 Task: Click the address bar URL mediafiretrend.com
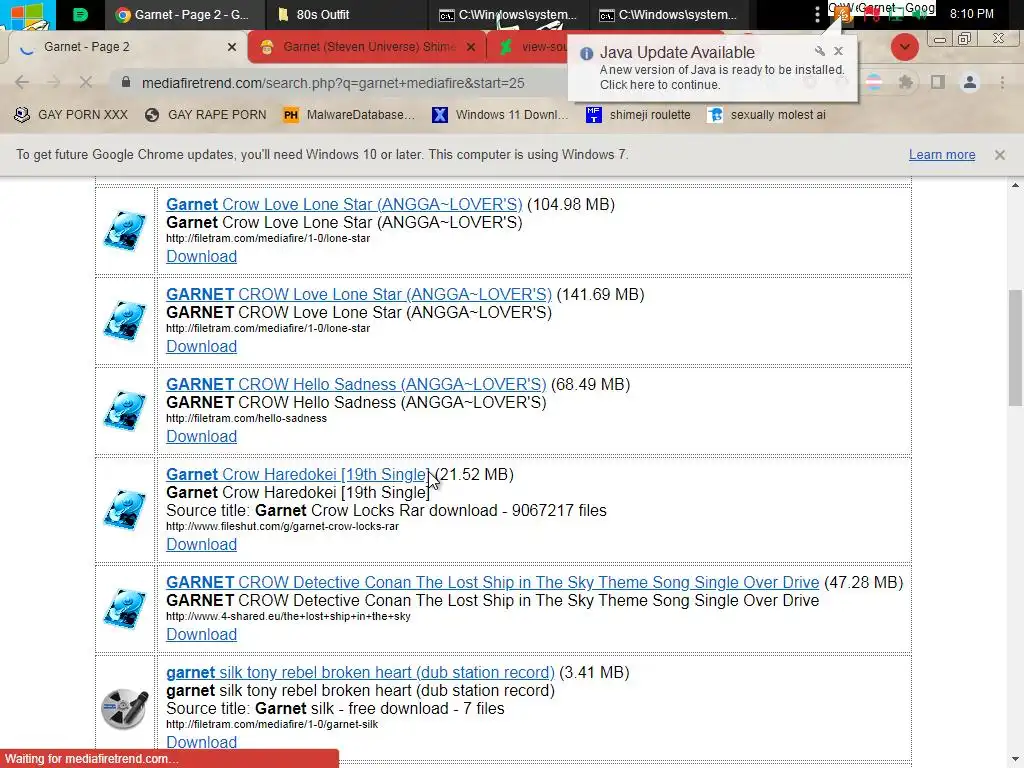point(333,83)
